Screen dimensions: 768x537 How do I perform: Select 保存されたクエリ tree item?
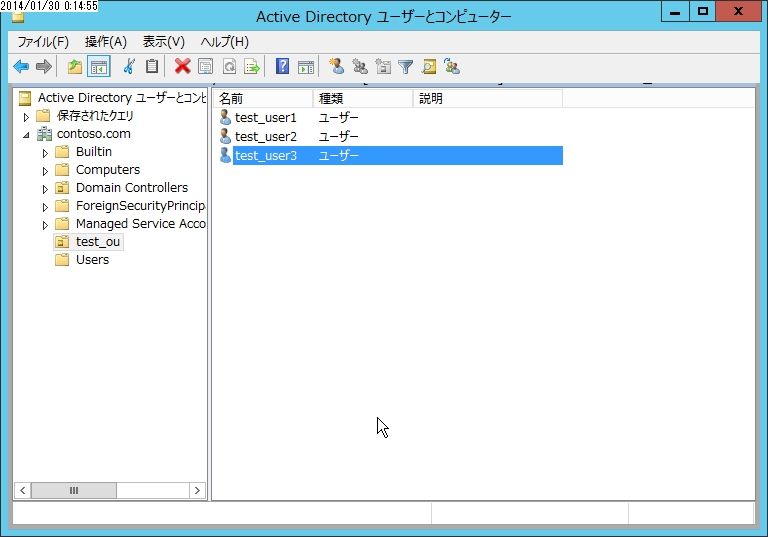(95, 116)
